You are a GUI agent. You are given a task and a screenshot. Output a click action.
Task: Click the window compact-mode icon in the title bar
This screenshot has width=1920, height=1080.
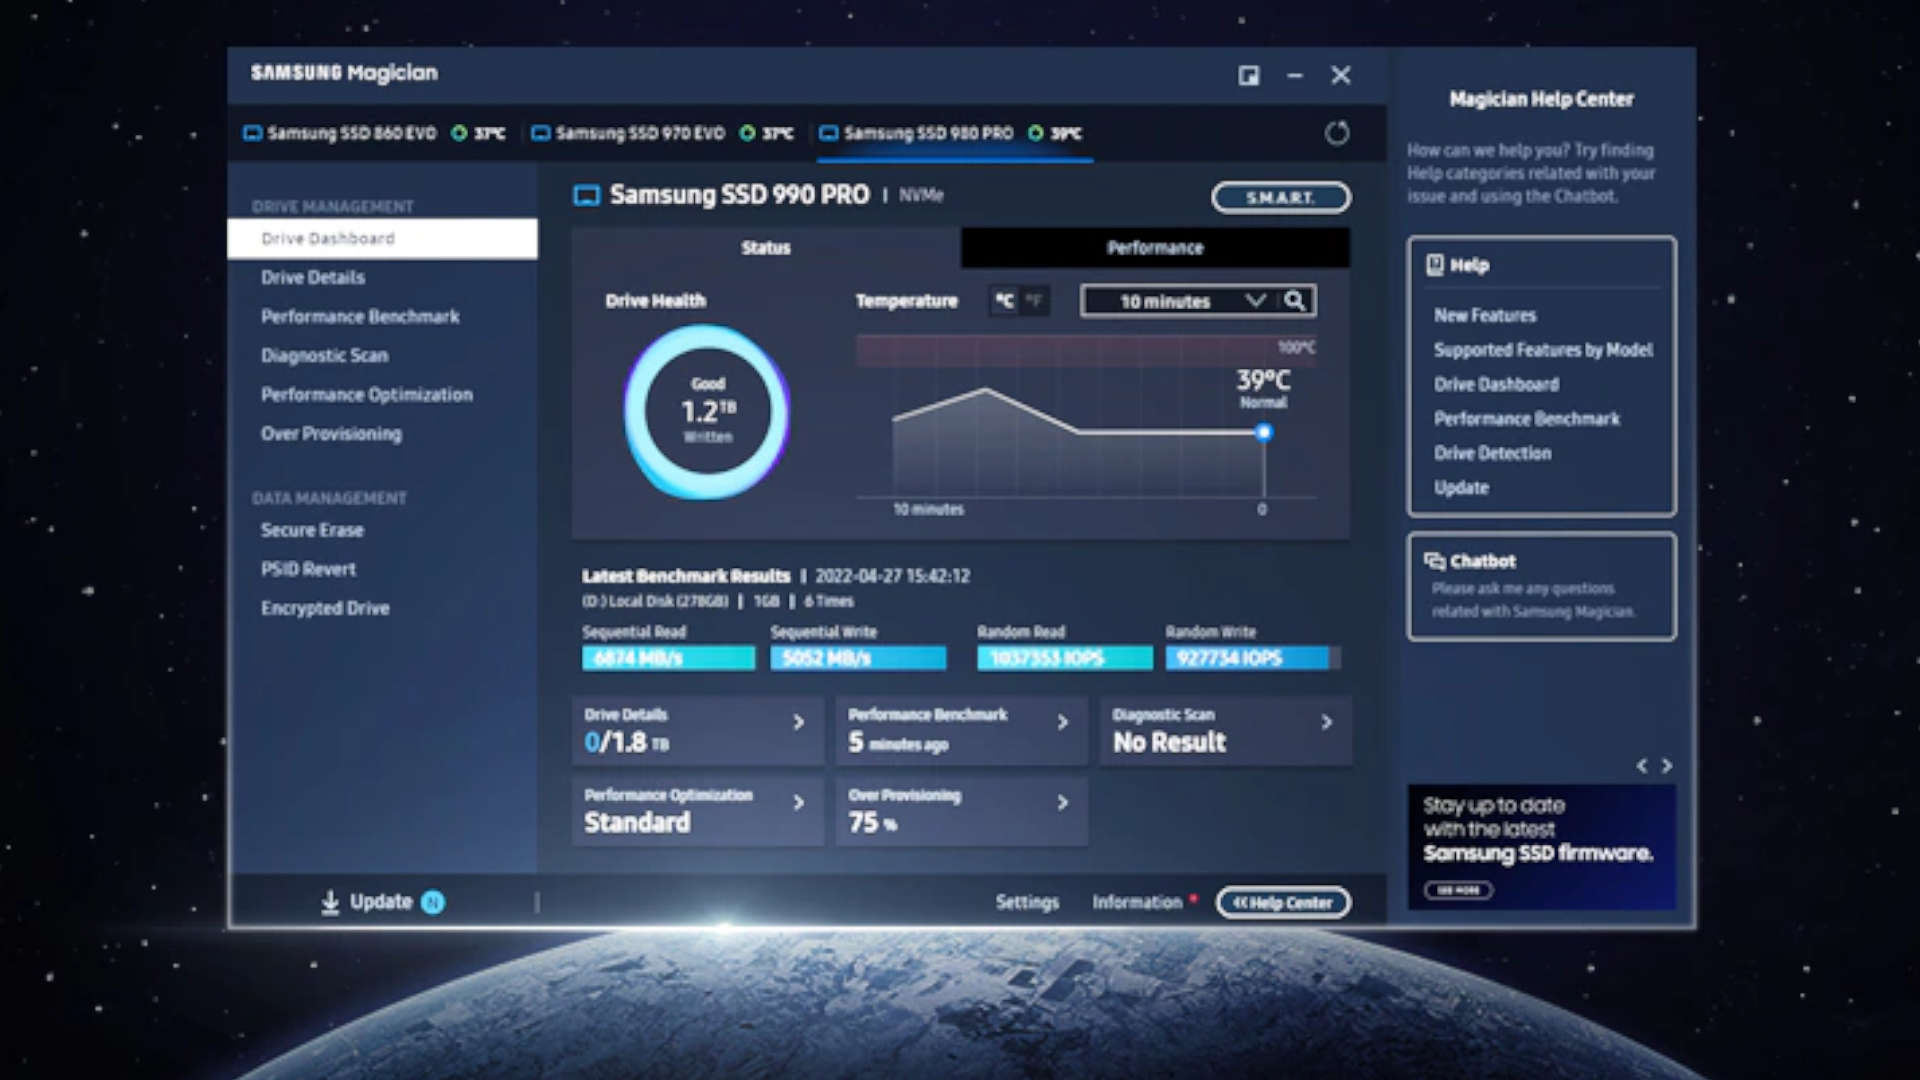[1248, 76]
